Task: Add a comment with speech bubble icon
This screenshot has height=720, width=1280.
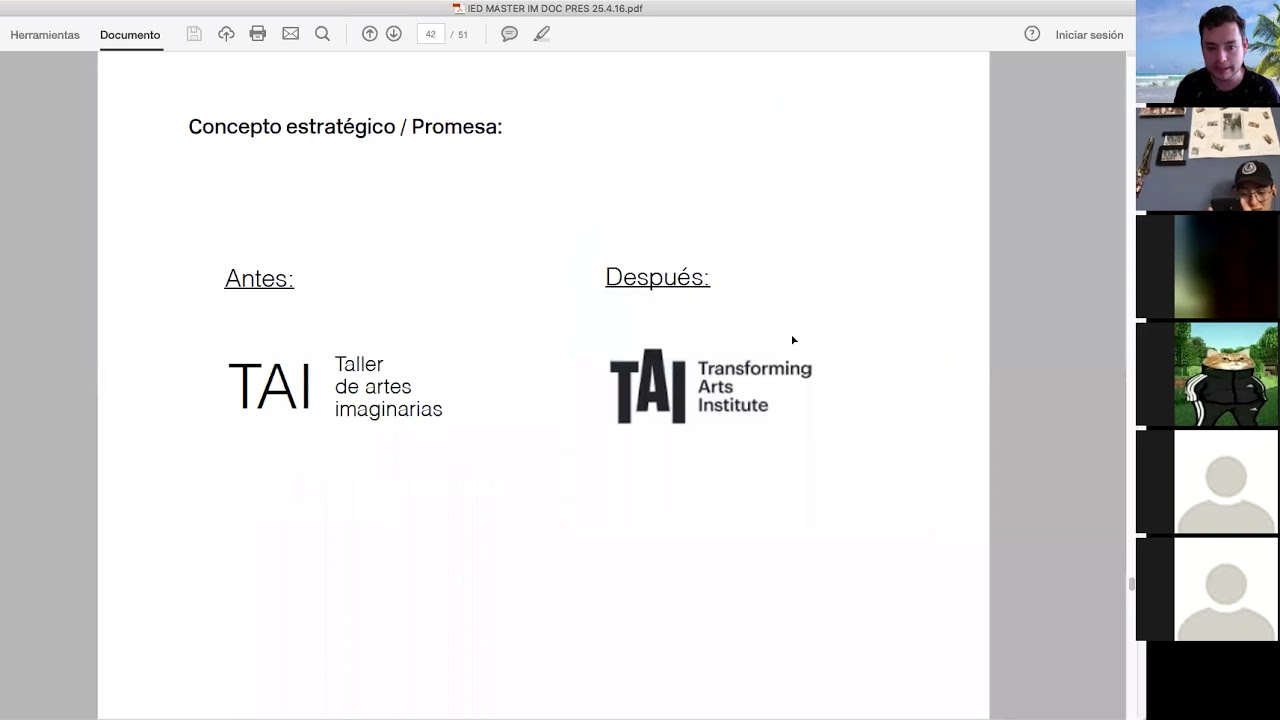Action: coord(509,34)
